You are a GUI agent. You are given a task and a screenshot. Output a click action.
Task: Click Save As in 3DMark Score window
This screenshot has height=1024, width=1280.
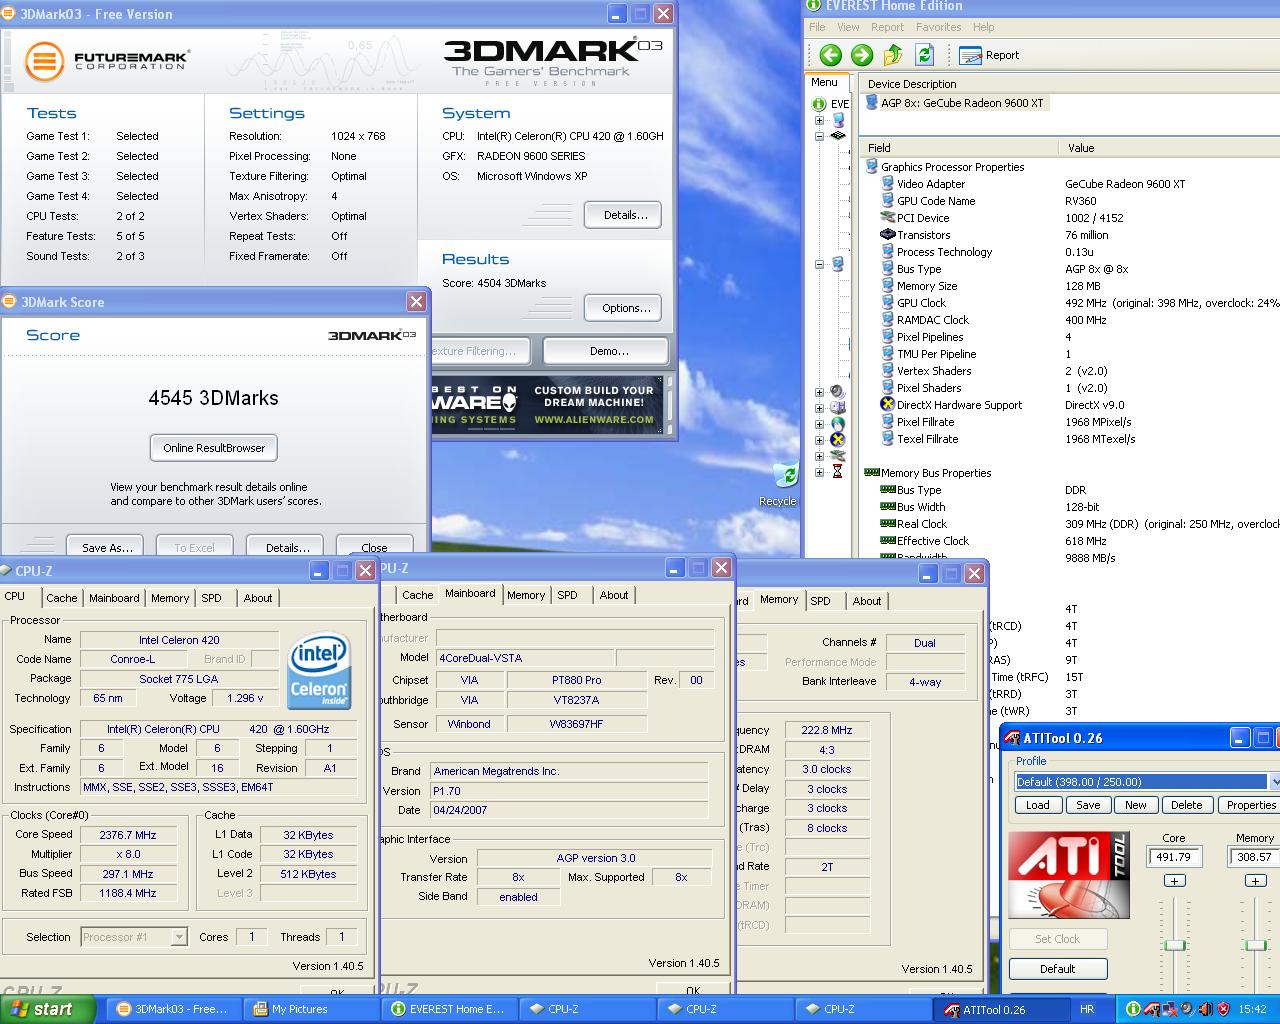tap(107, 547)
